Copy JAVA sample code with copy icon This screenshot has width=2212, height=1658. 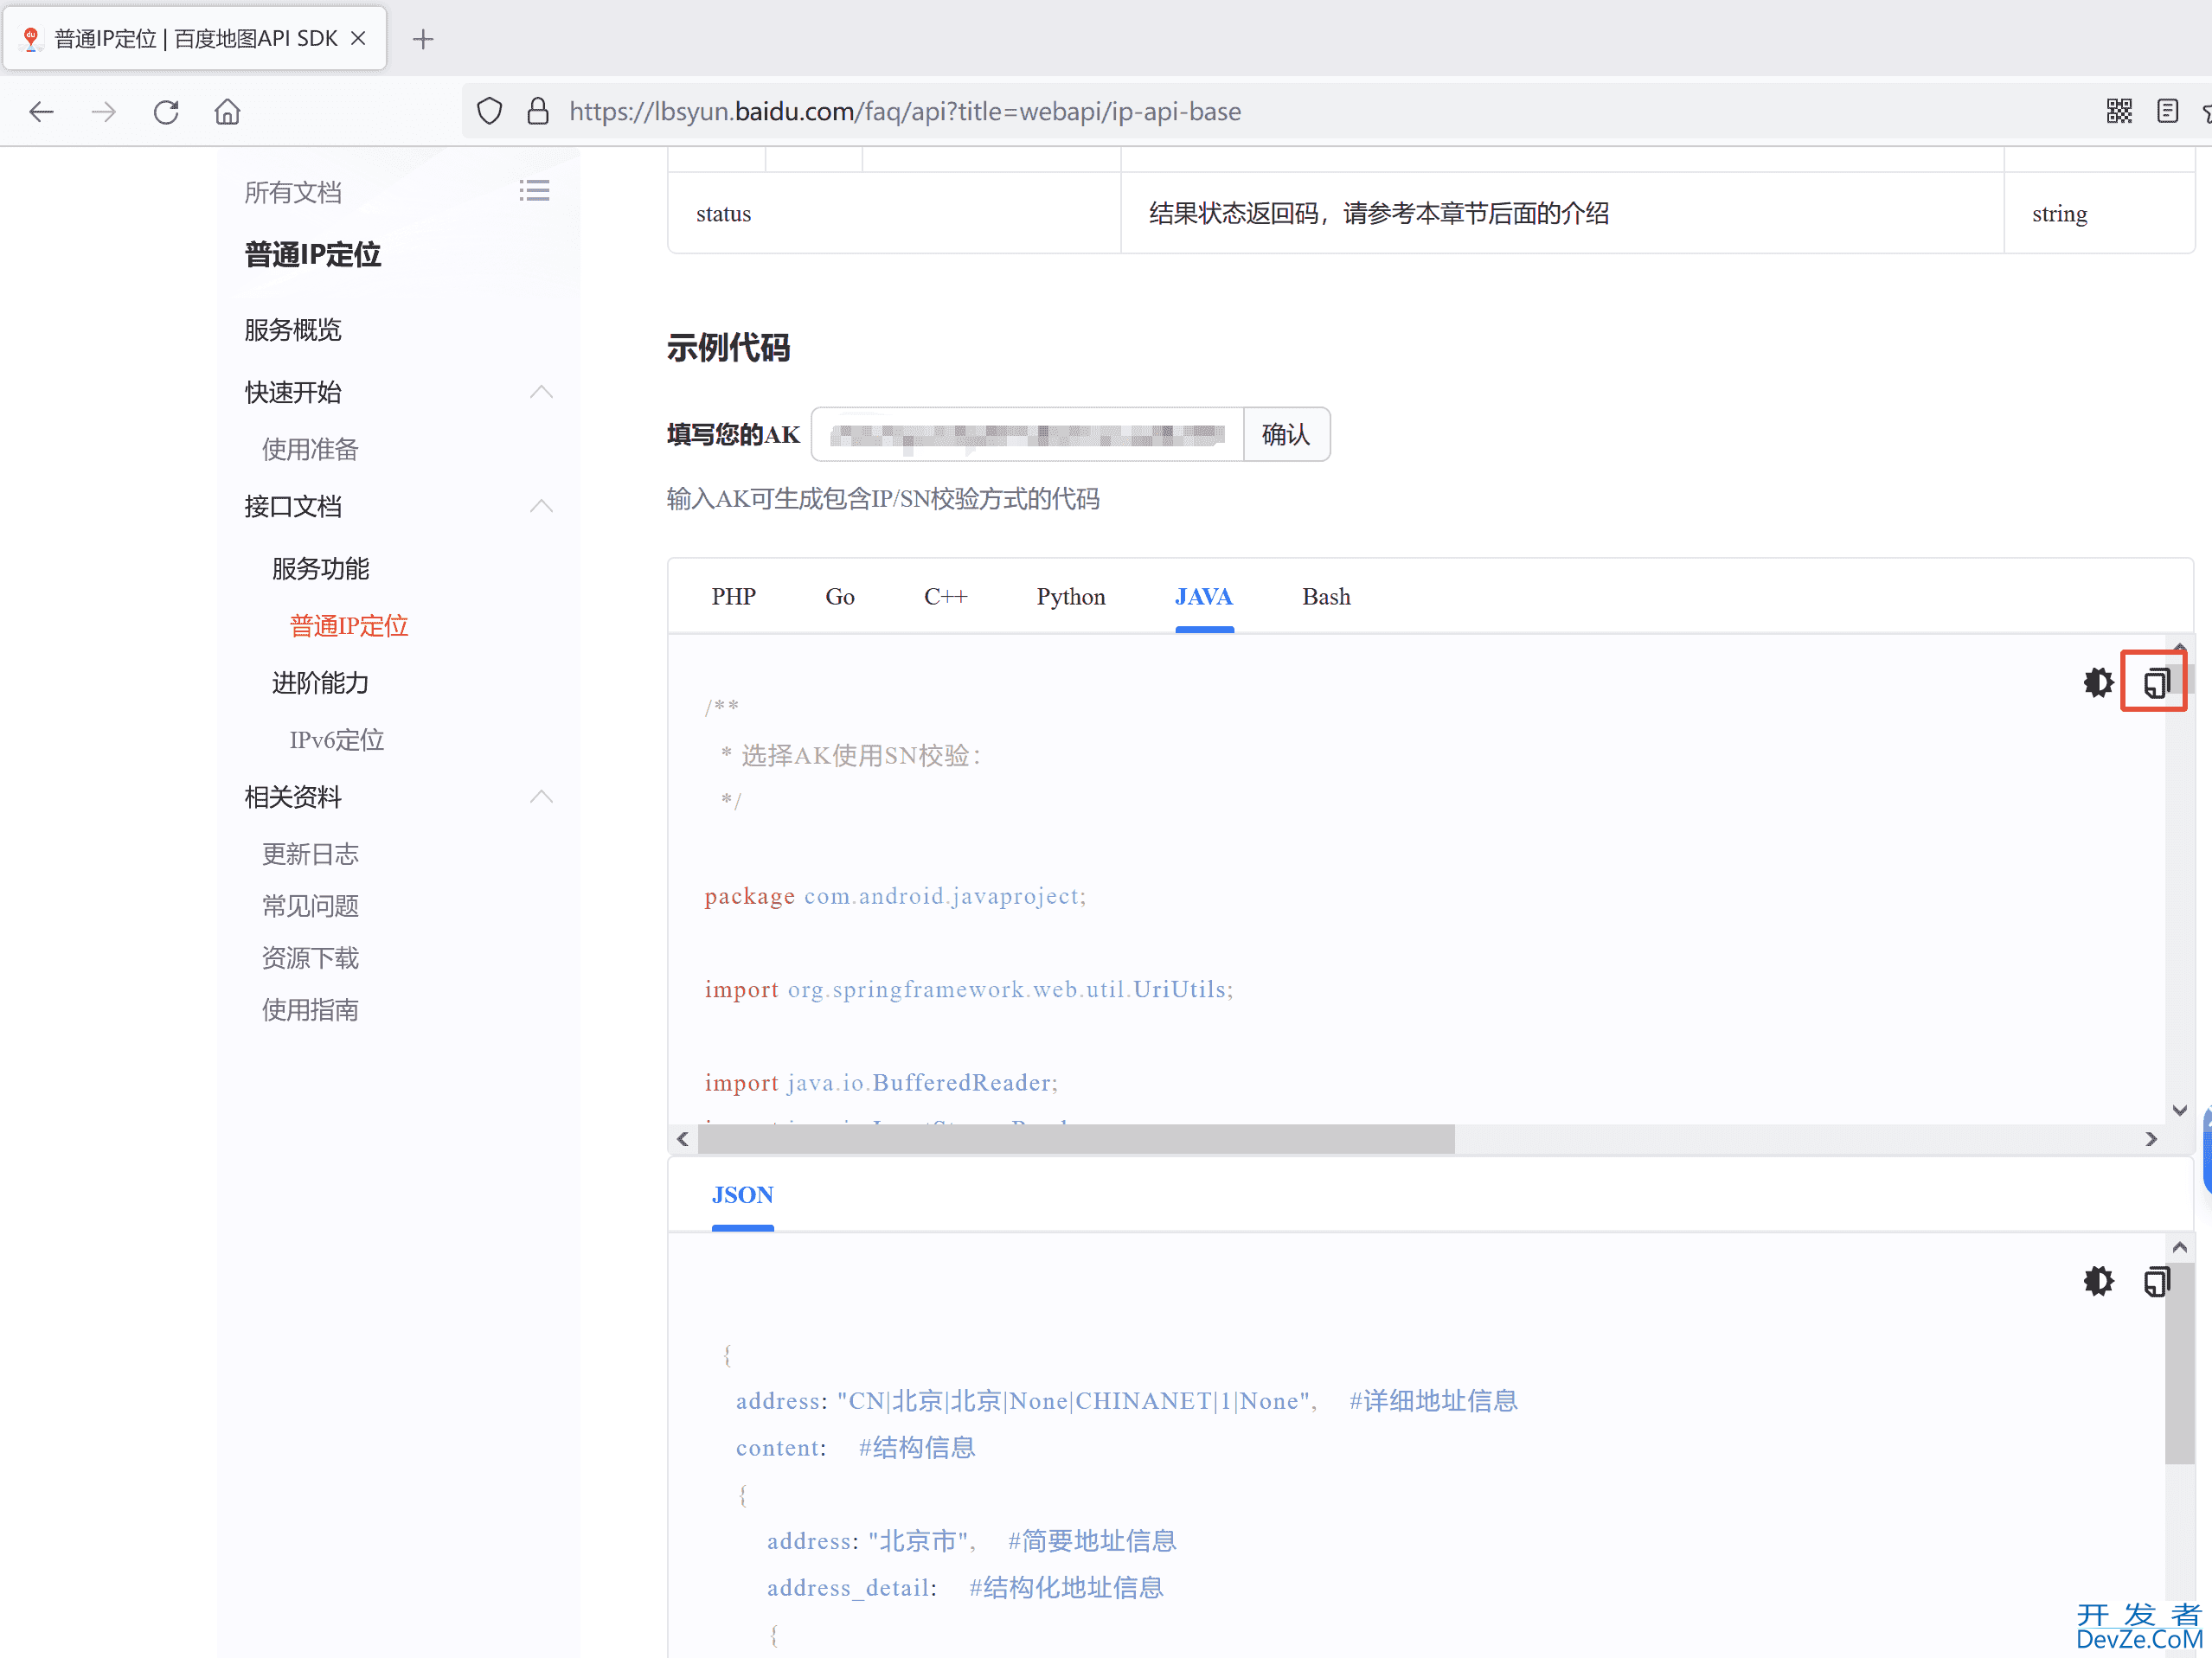pos(2156,682)
